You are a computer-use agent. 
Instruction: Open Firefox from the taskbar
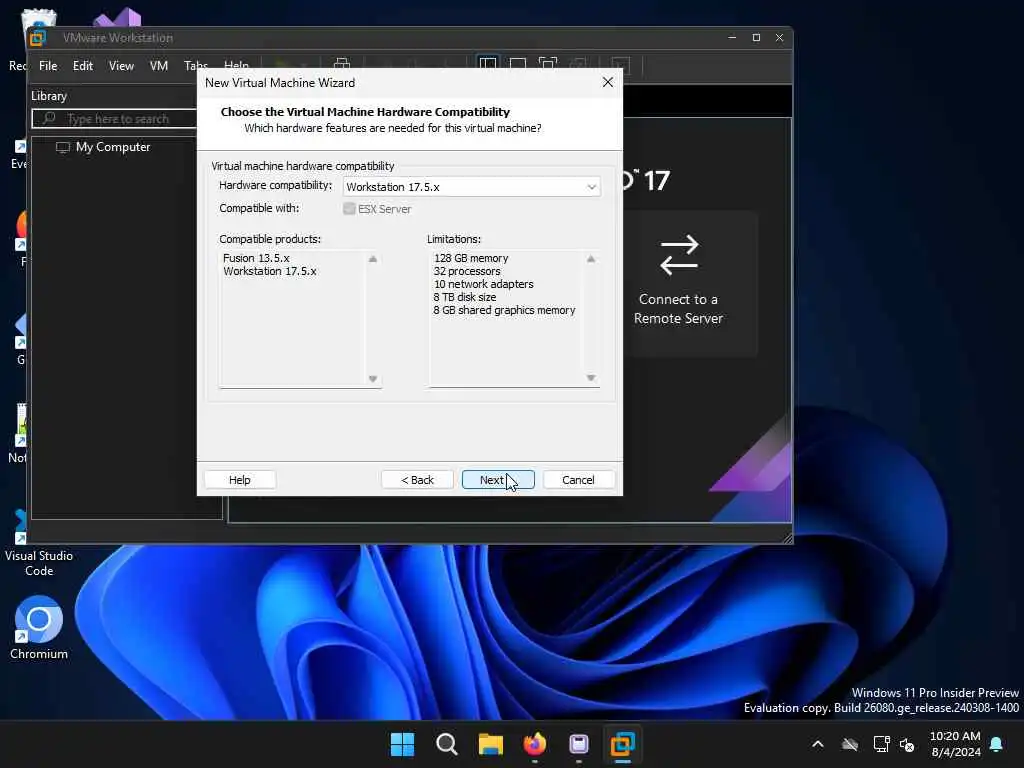pyautogui.click(x=535, y=744)
